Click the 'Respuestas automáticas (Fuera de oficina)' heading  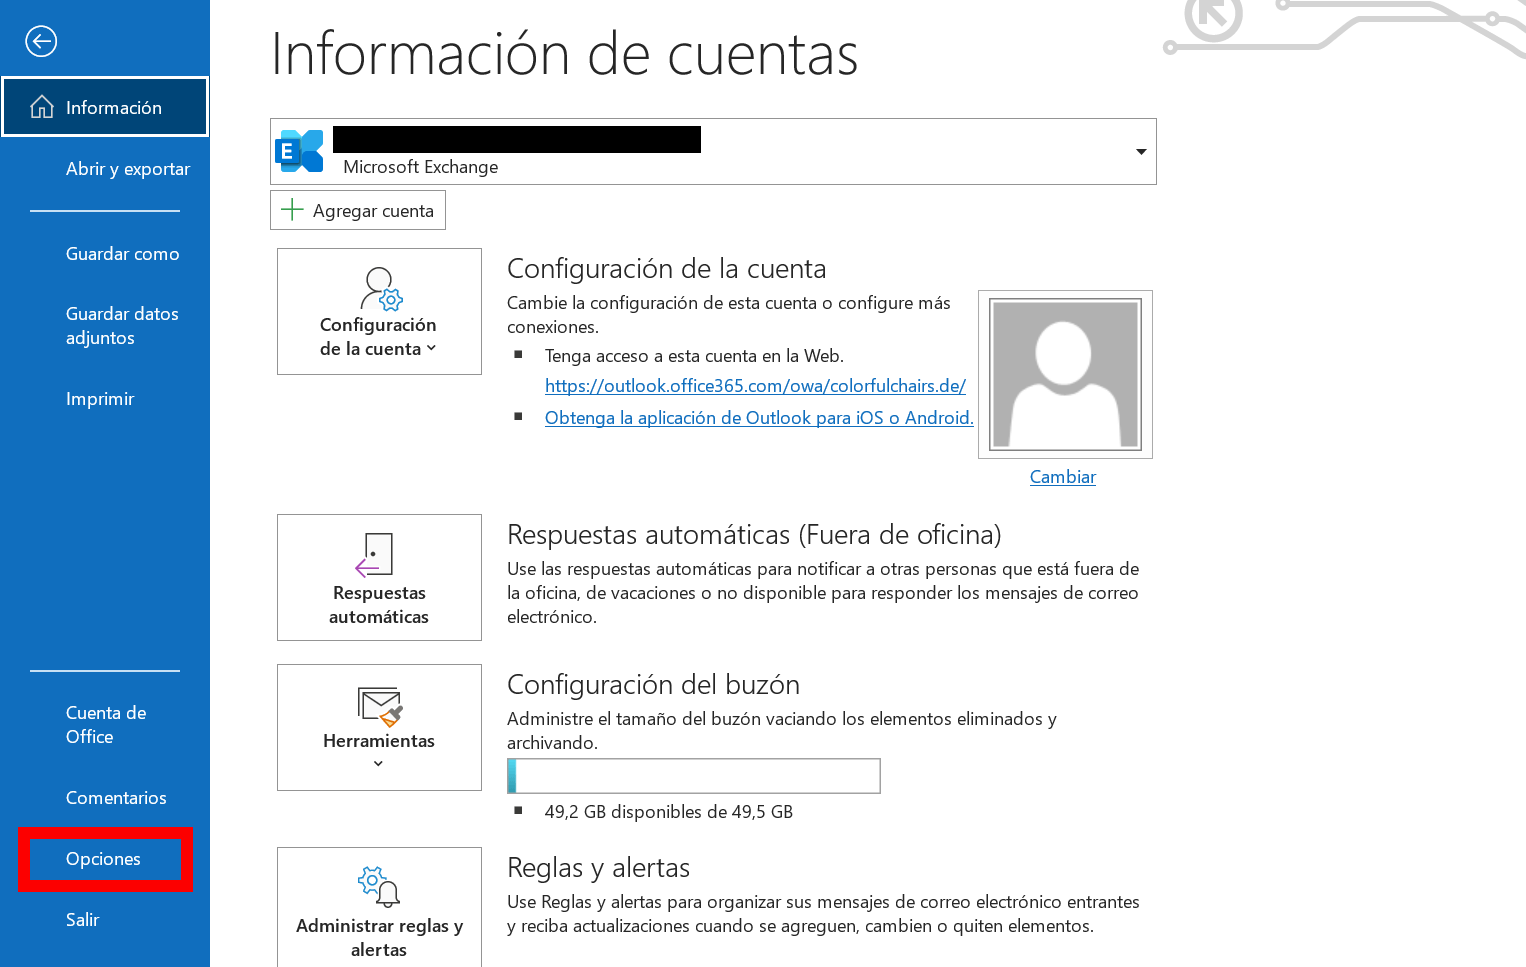pyautogui.click(x=754, y=535)
